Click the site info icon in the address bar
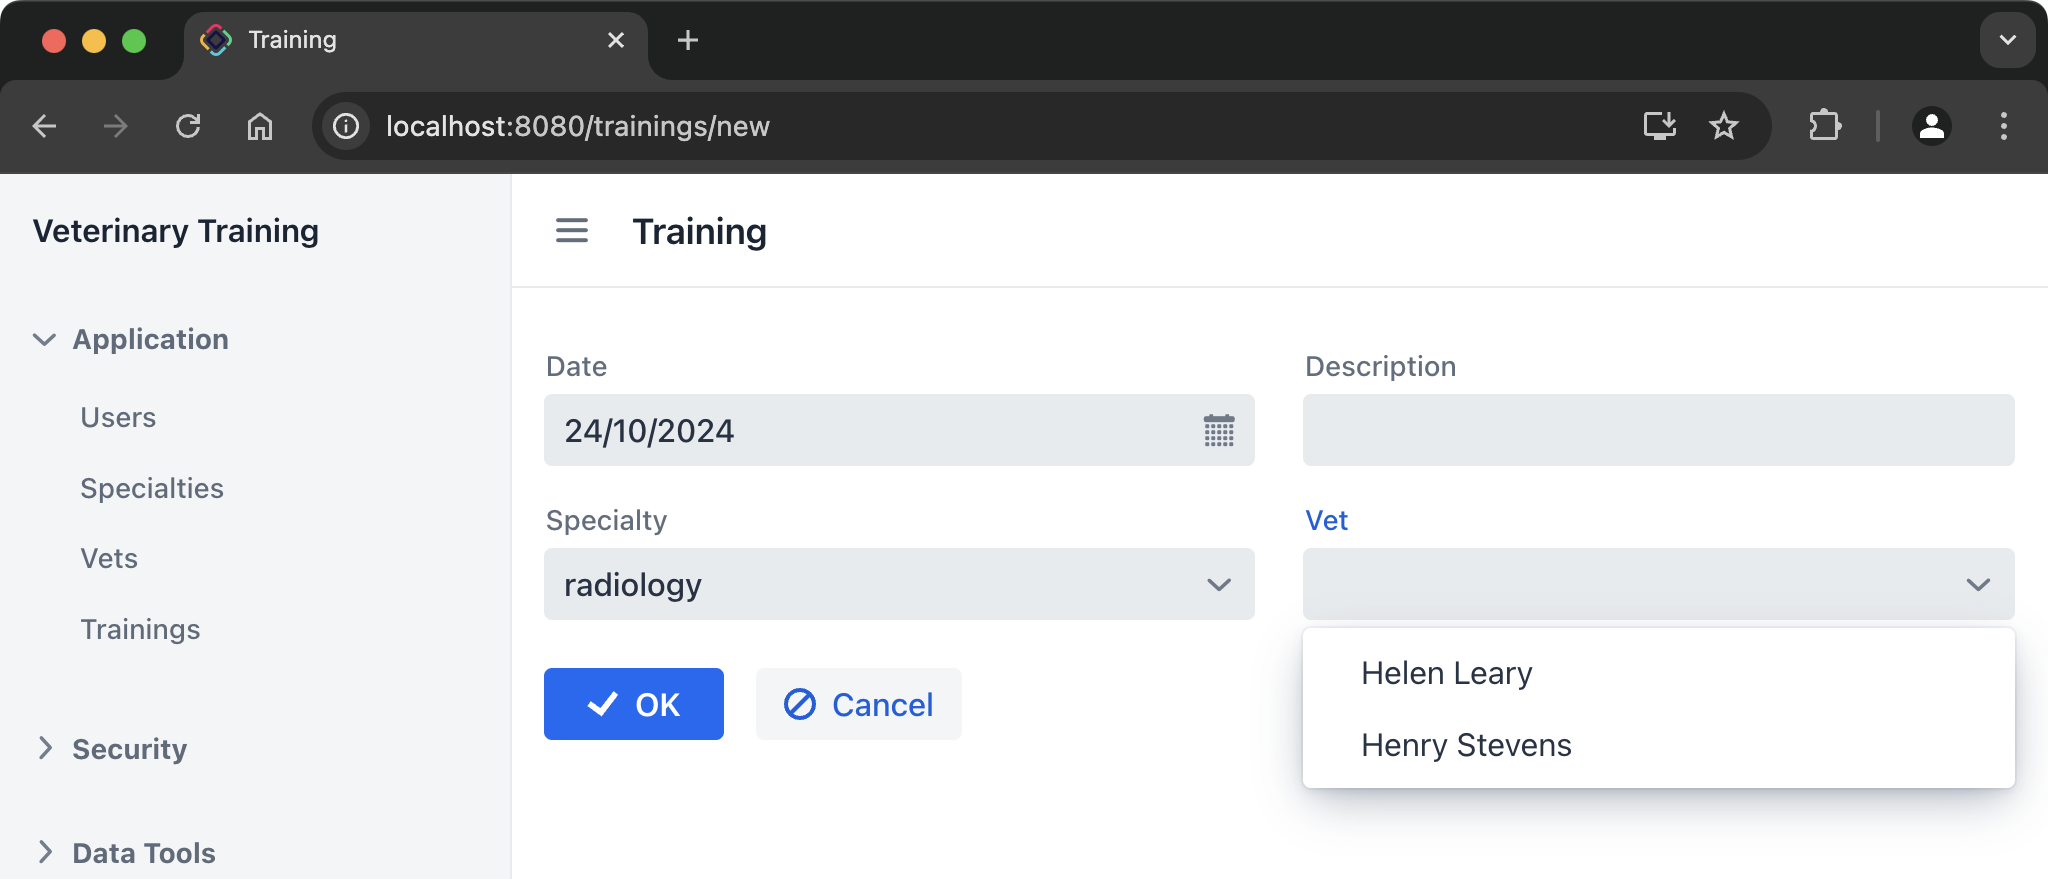 pos(345,126)
